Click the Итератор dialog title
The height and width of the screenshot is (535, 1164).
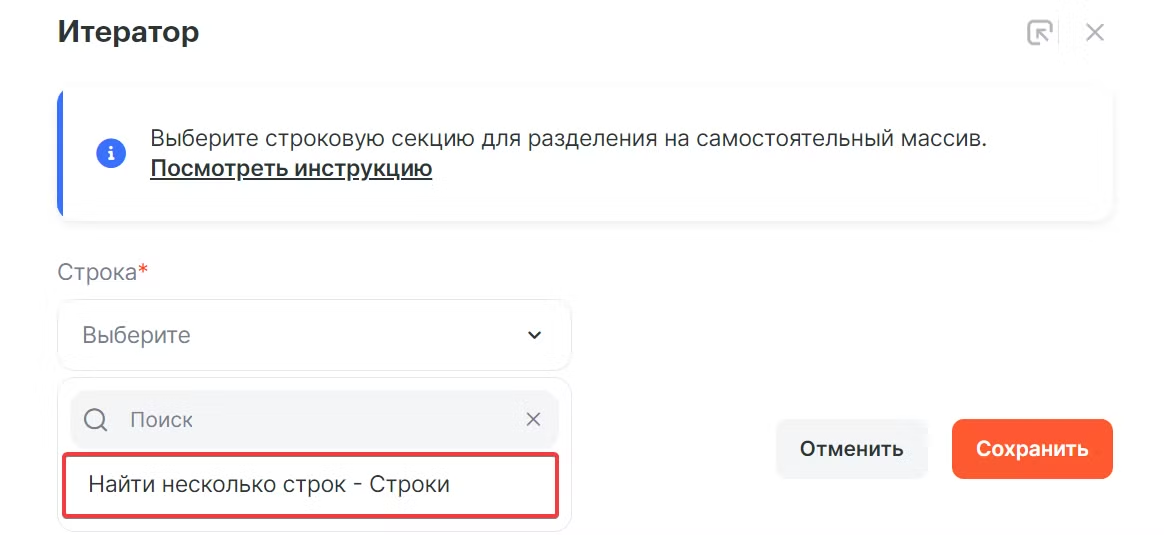coord(128,32)
